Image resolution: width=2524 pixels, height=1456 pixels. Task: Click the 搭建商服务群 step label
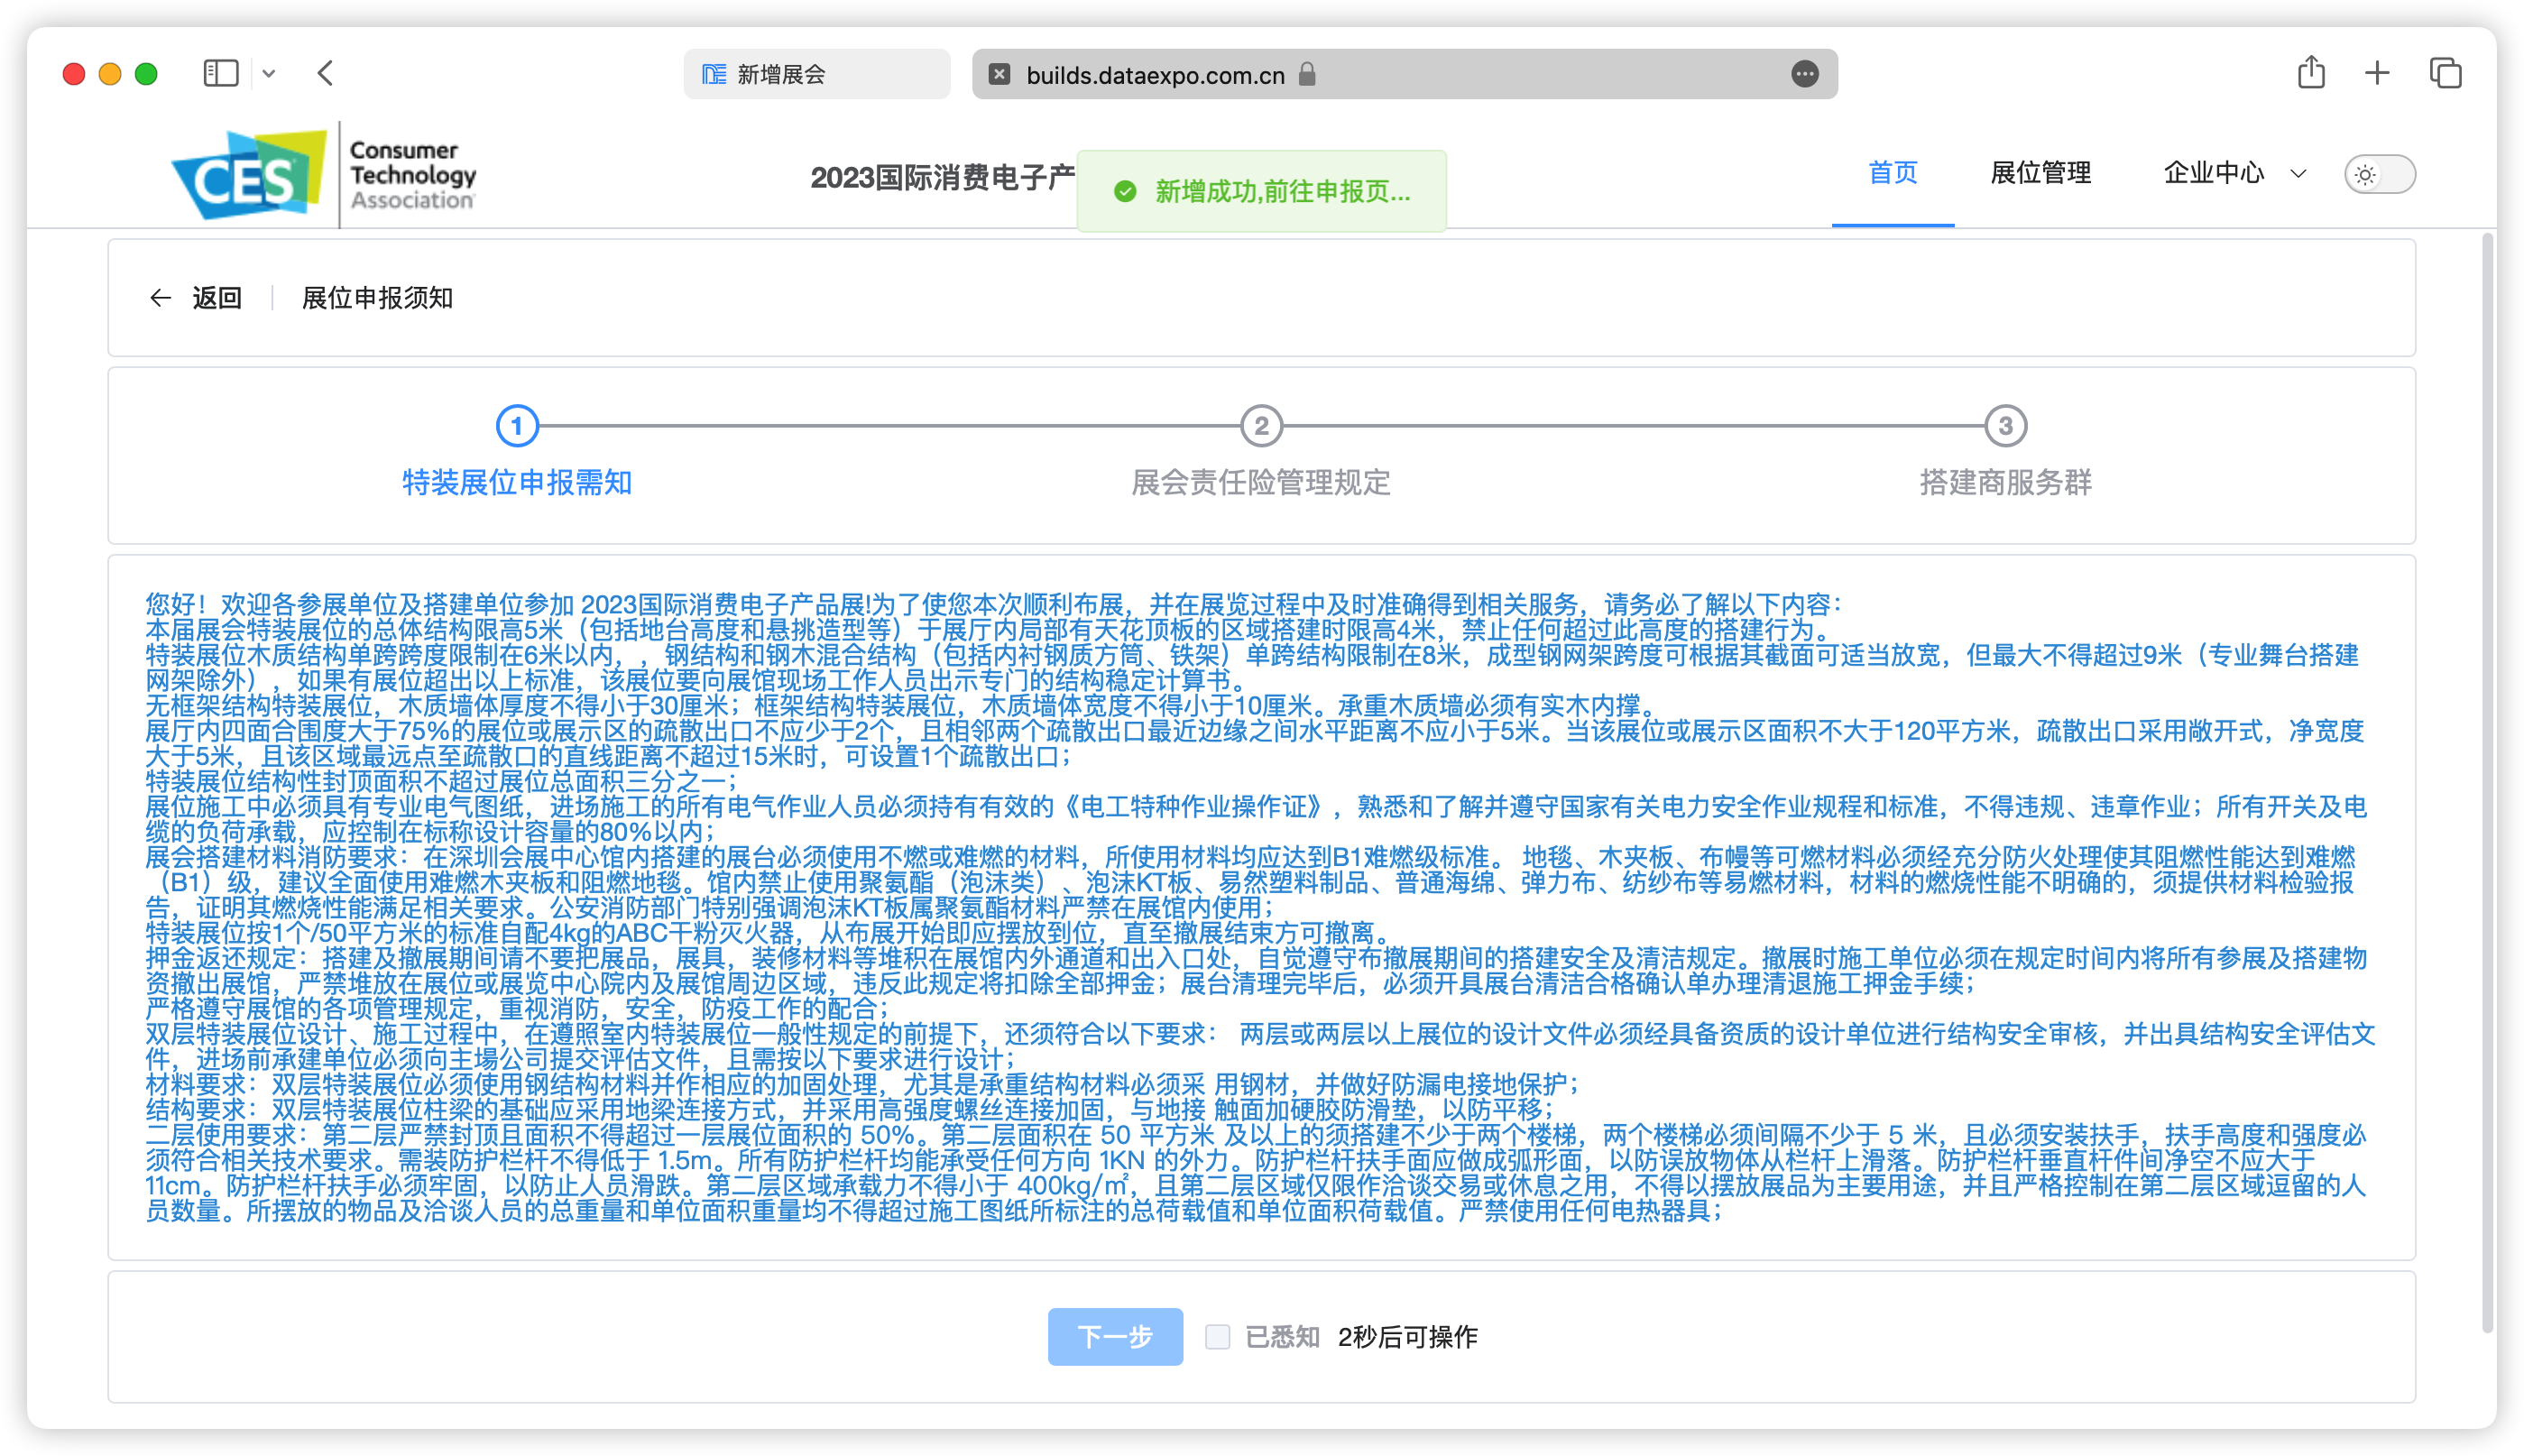pos(2005,482)
